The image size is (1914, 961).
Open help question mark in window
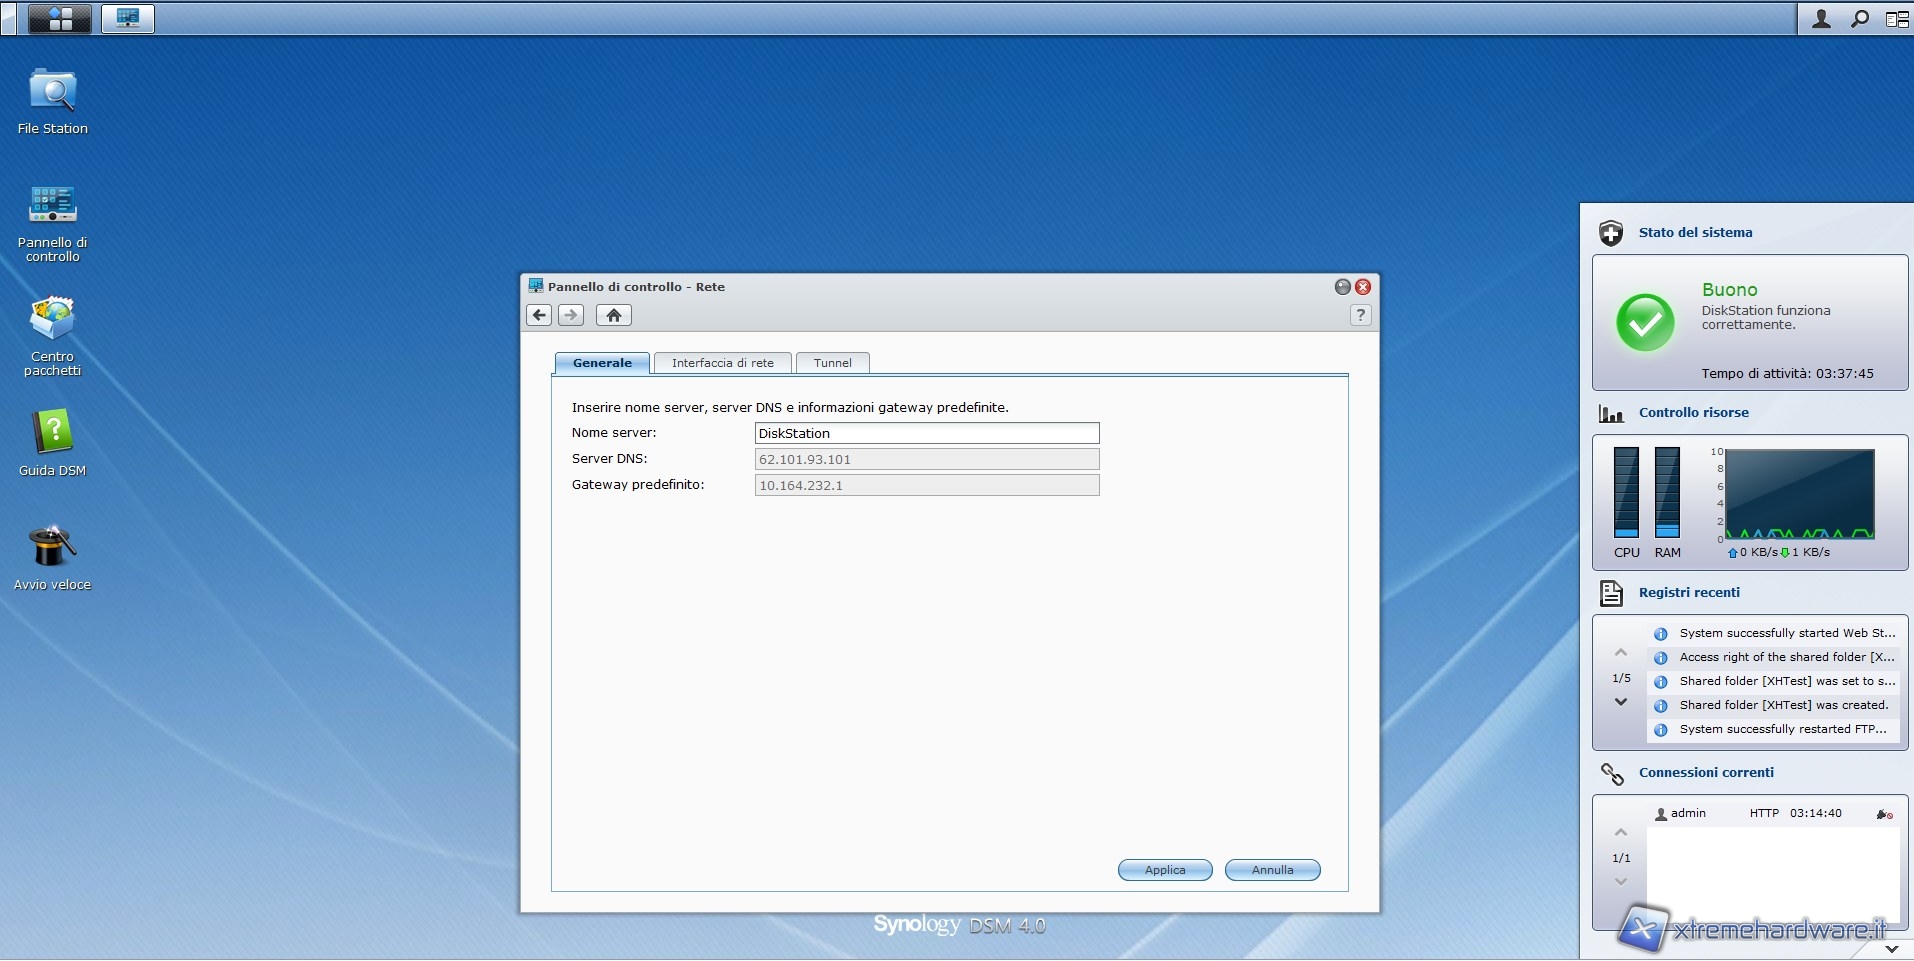(1360, 315)
